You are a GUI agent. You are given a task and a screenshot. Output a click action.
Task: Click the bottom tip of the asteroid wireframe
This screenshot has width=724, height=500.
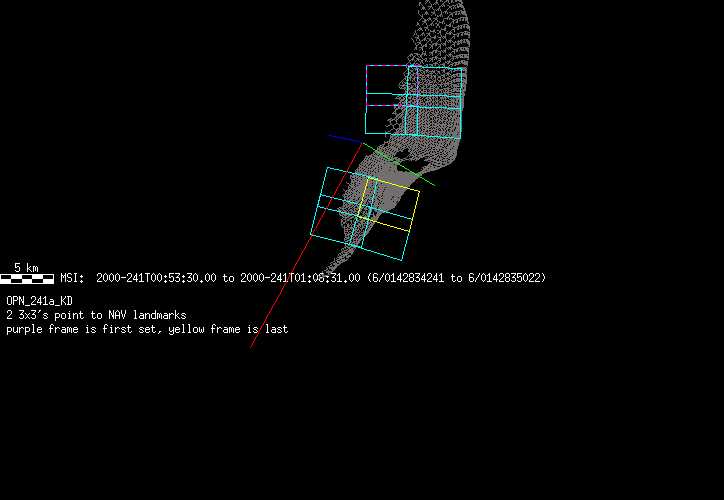pyautogui.click(x=353, y=245)
